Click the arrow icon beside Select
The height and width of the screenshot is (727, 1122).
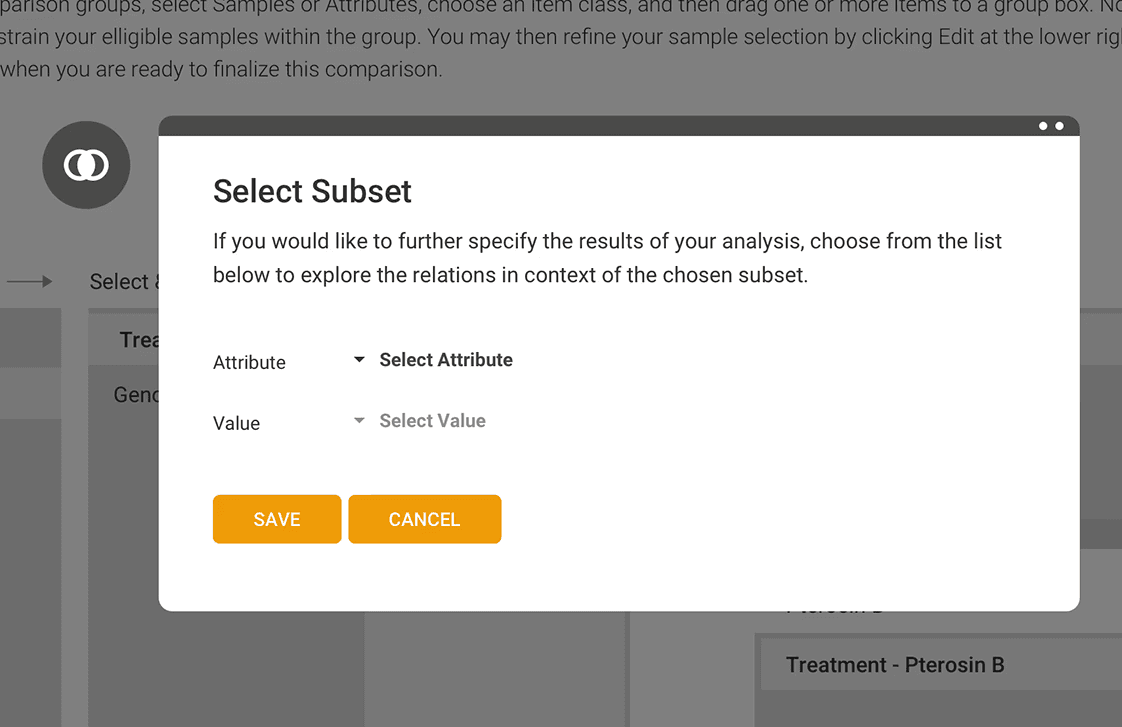29,281
